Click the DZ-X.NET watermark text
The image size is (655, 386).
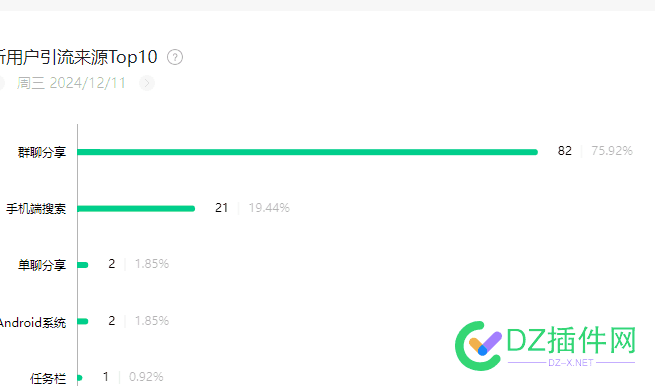(571, 363)
